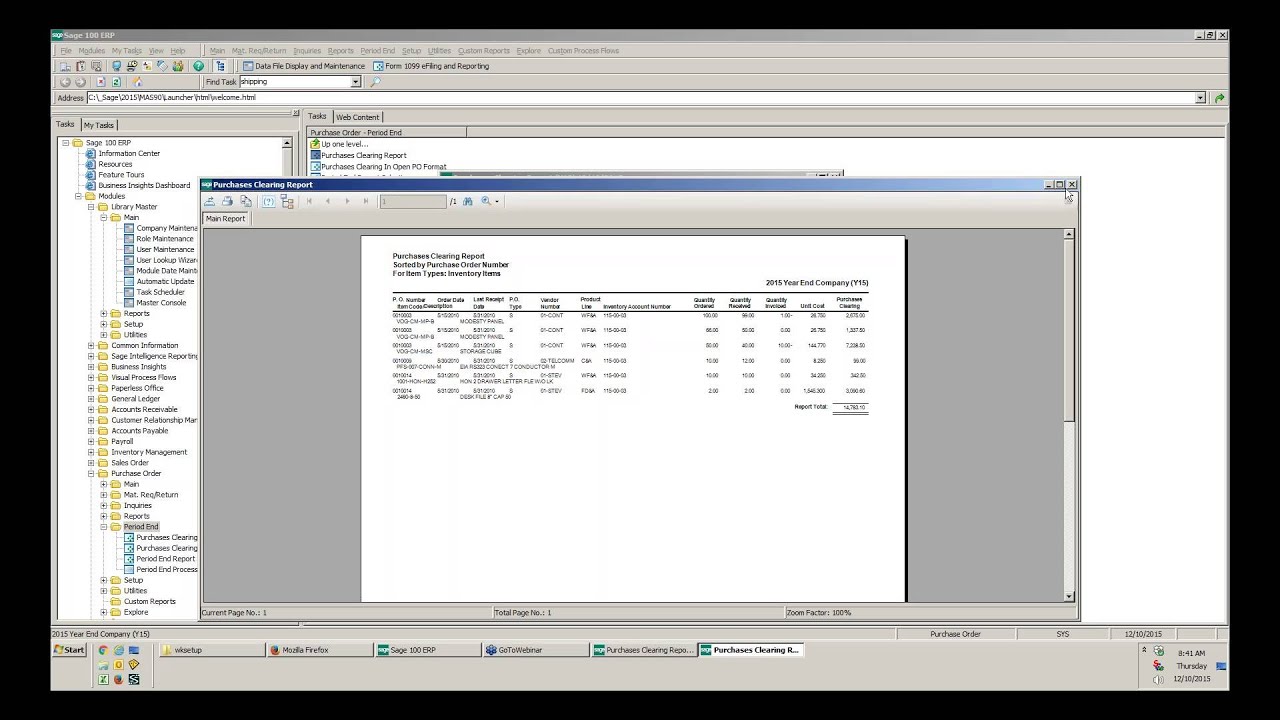Image resolution: width=1280 pixels, height=720 pixels.
Task: Click scroll-up arrow of the tree panel
Action: [x=287, y=143]
